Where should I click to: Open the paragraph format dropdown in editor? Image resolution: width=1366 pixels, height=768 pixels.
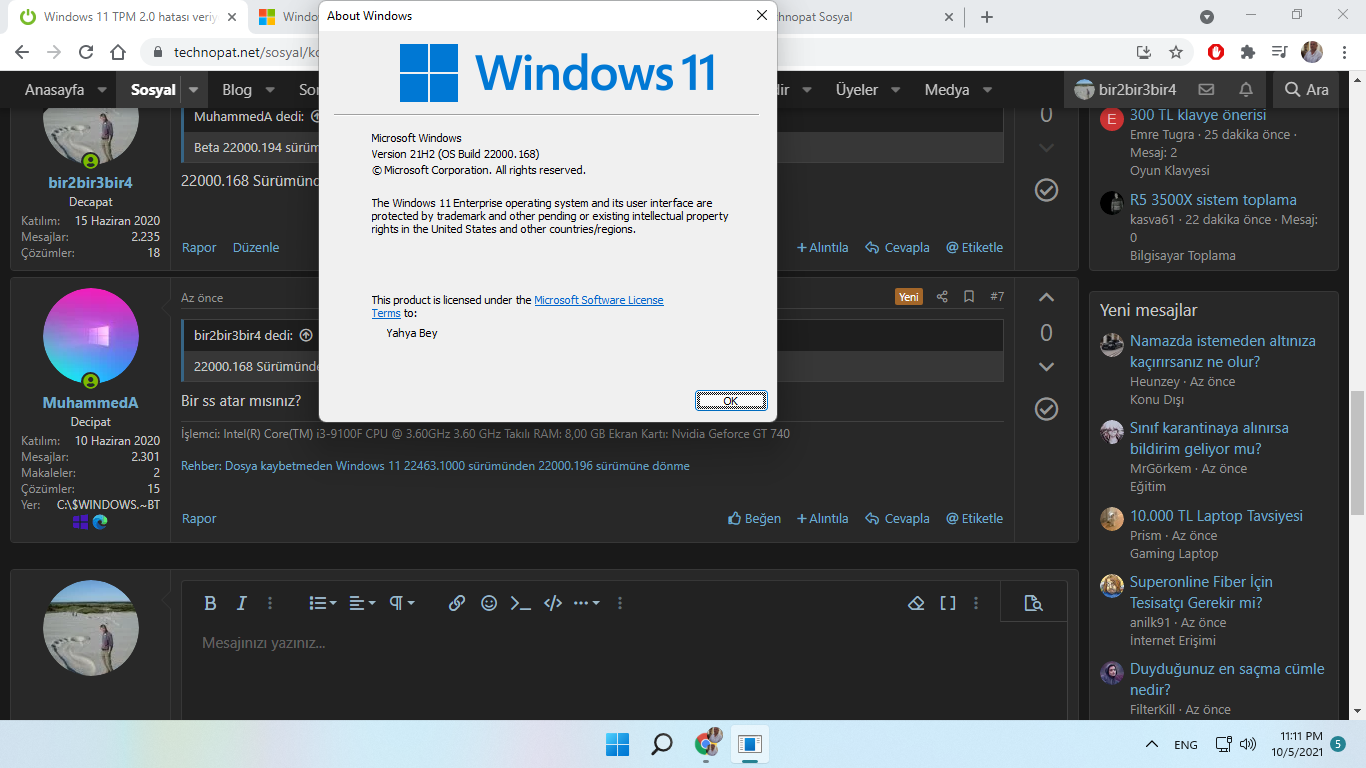(402, 603)
